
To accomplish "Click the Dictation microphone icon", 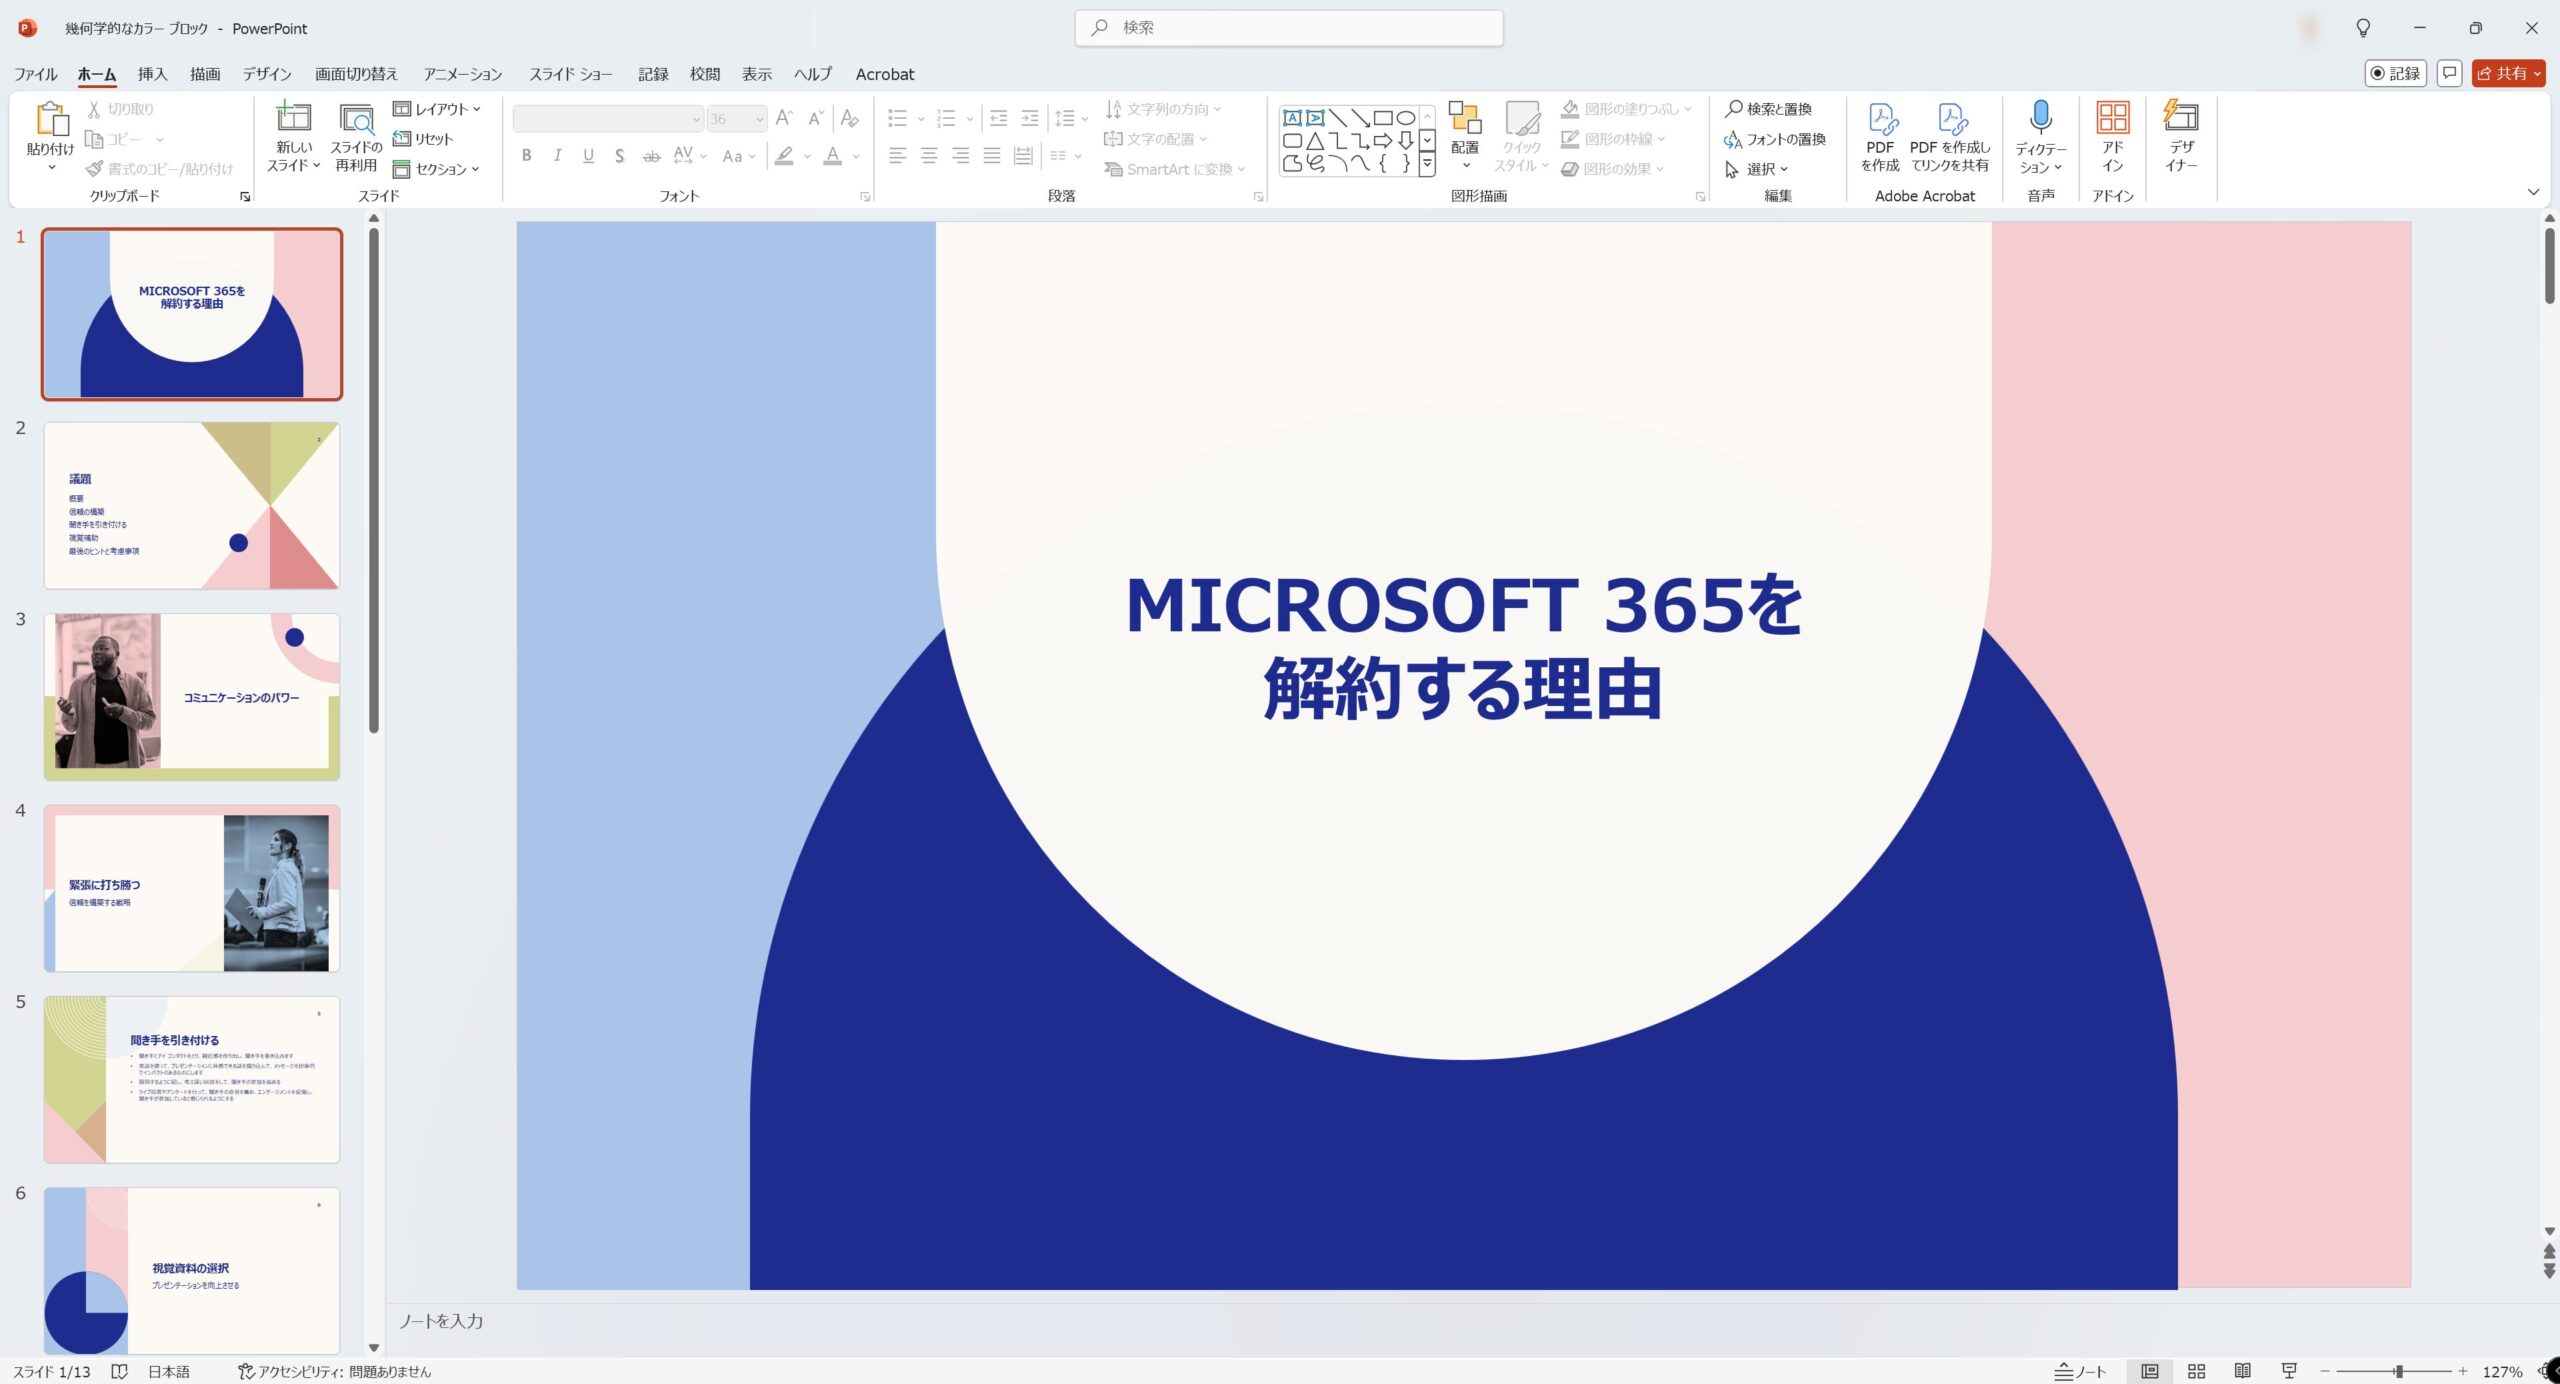I will pos(2041,116).
